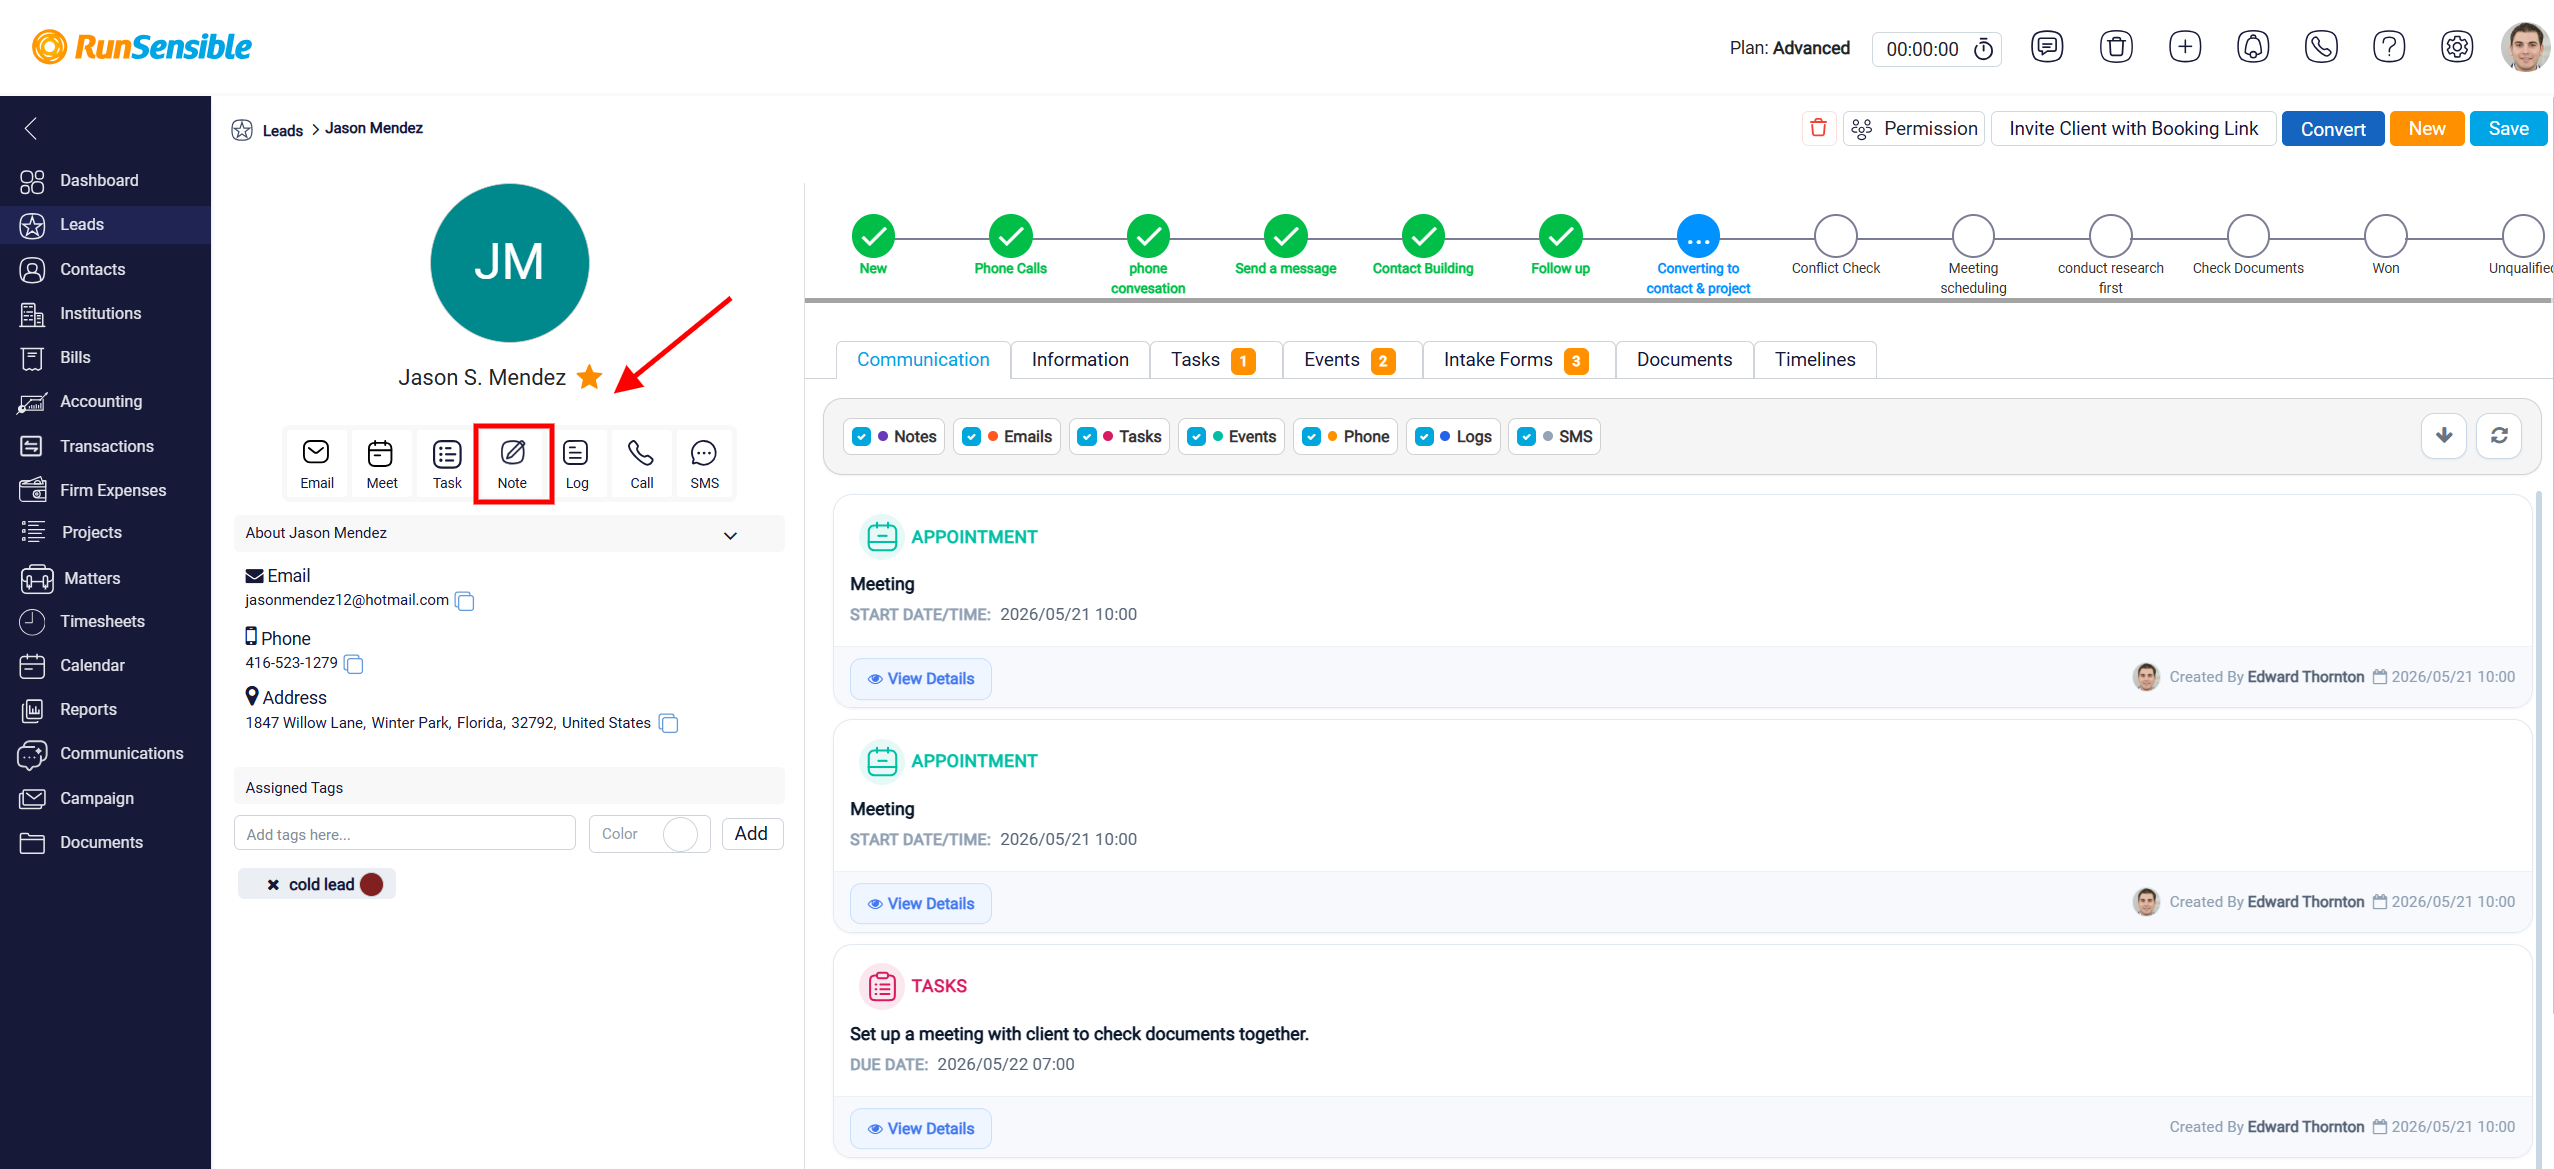Uncheck the Notes filter checkbox
The width and height of the screenshot is (2554, 1169).
861,436
